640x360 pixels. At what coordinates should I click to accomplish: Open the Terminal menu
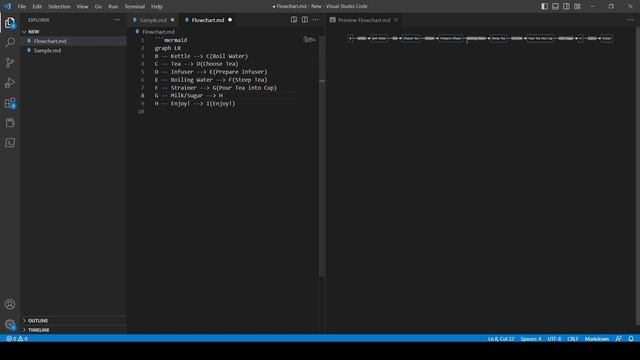[x=135, y=6]
